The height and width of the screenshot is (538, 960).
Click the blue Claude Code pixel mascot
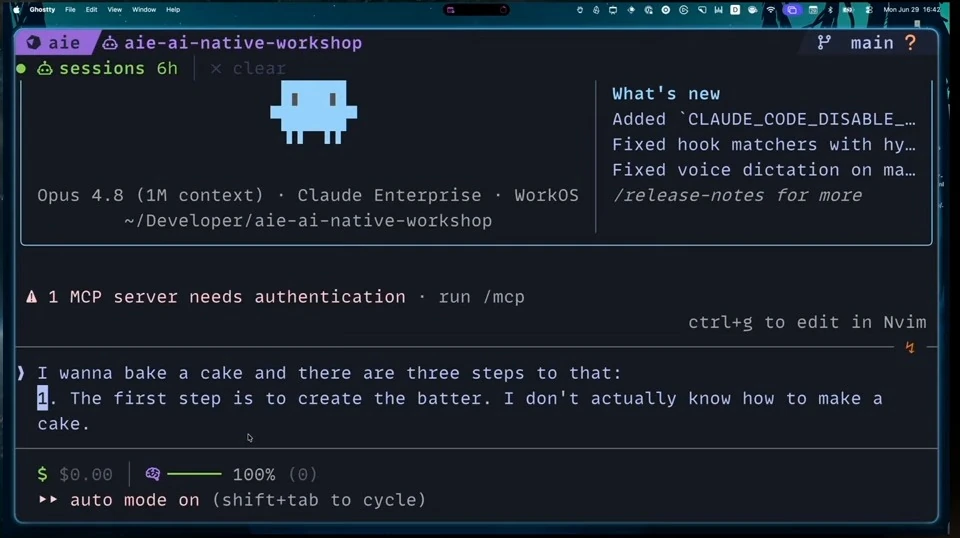[x=313, y=112]
